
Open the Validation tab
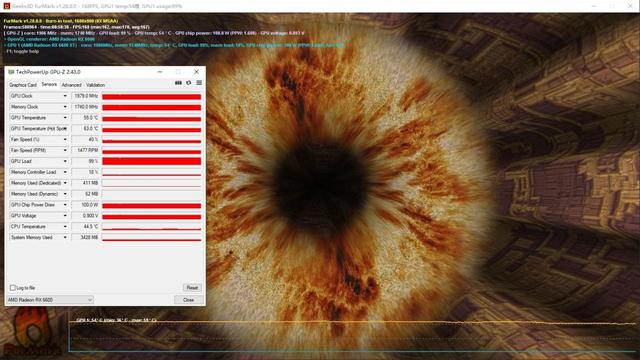(96, 85)
